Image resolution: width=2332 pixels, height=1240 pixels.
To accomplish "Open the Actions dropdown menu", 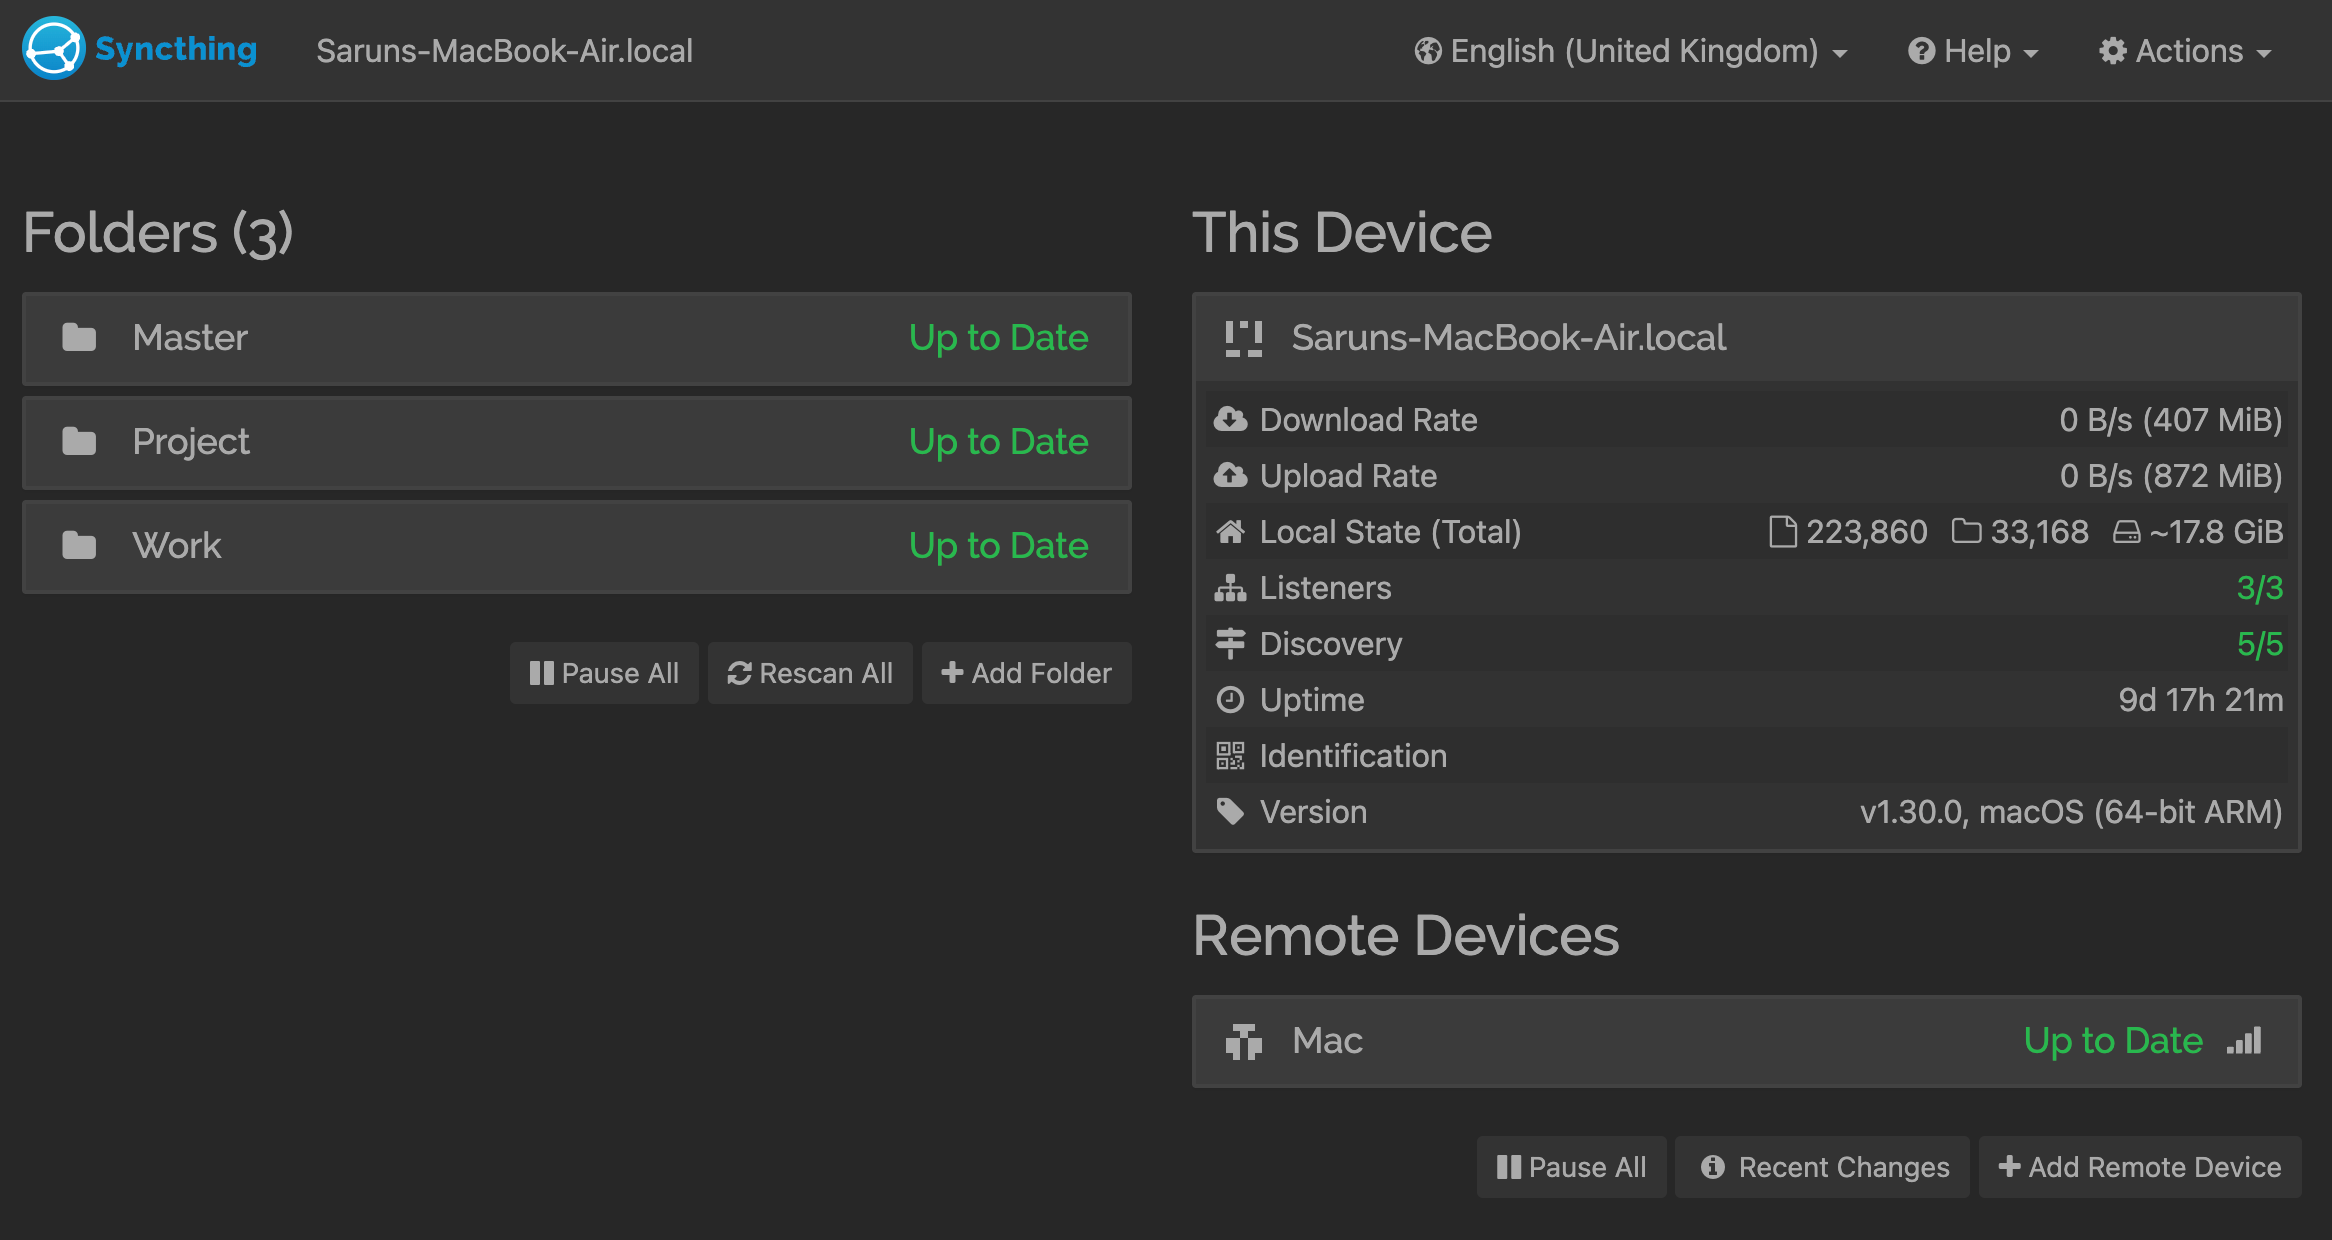I will (2186, 51).
